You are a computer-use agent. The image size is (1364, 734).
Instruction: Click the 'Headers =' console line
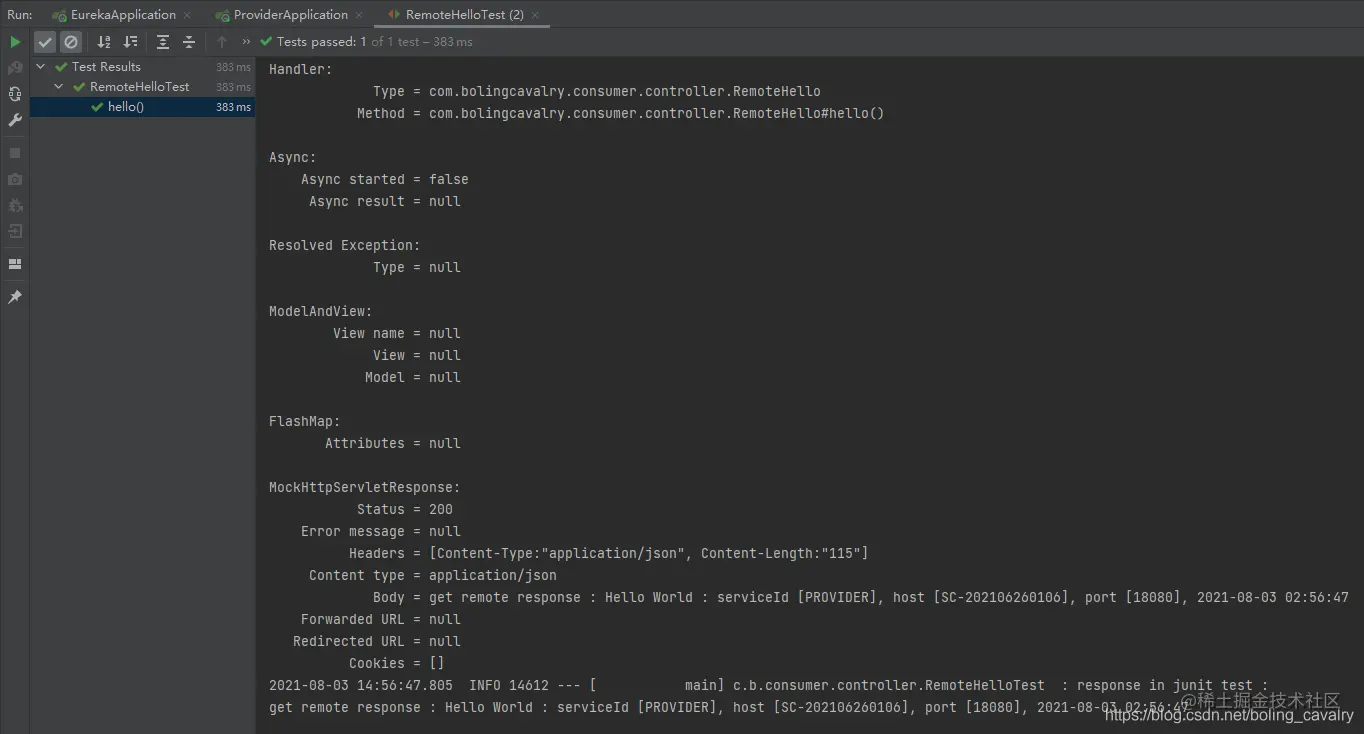click(x=609, y=553)
